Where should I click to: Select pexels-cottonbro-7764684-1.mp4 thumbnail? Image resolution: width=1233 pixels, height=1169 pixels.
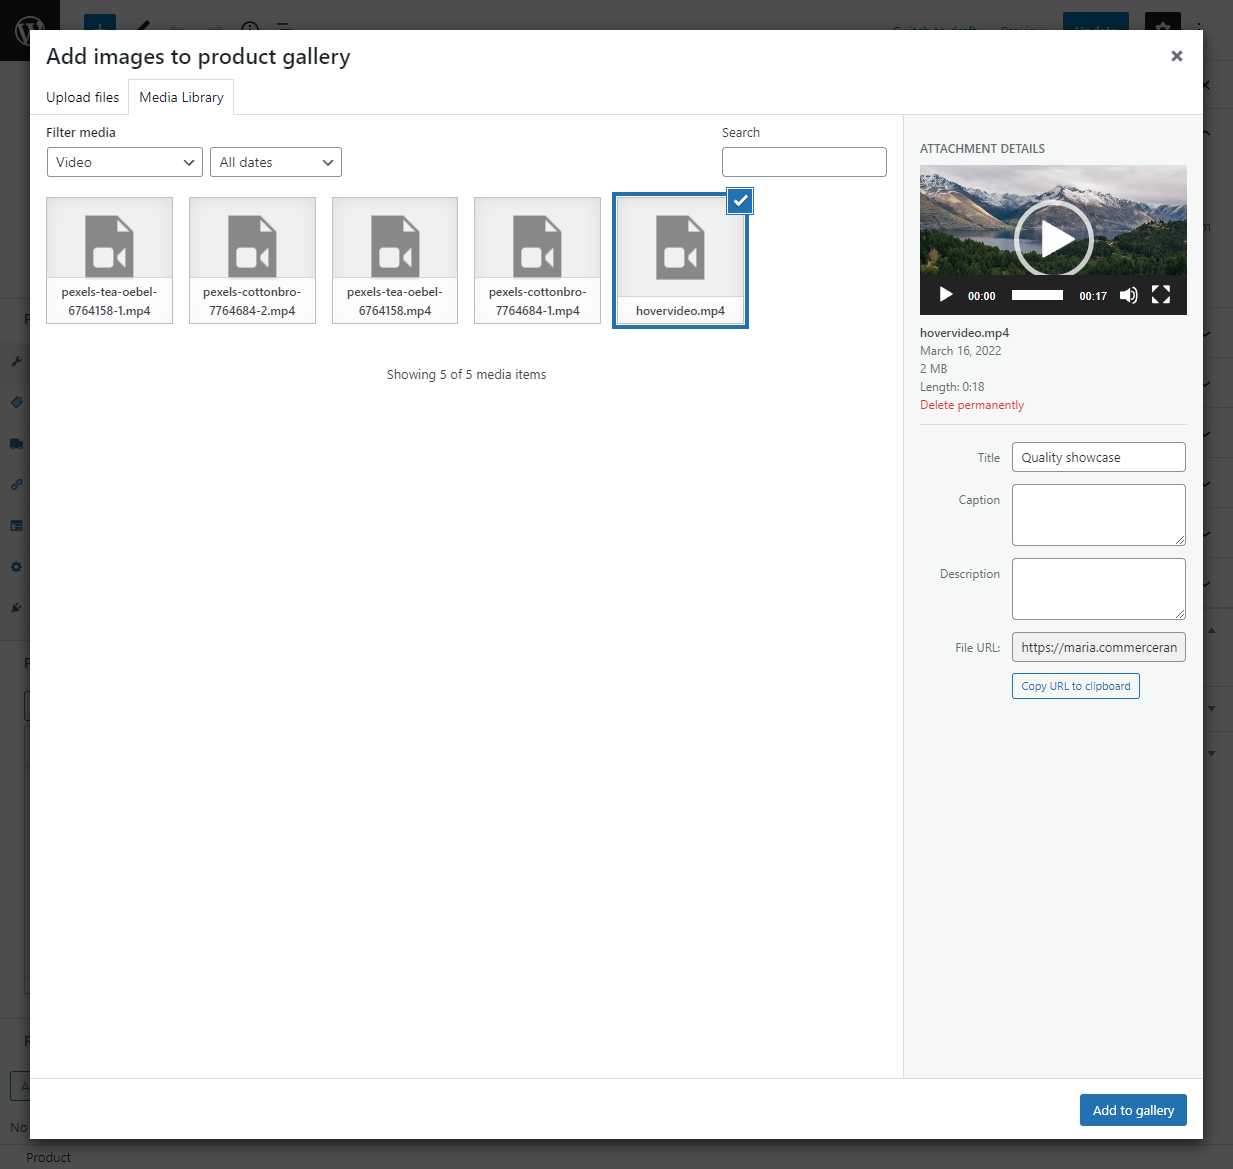[538, 260]
